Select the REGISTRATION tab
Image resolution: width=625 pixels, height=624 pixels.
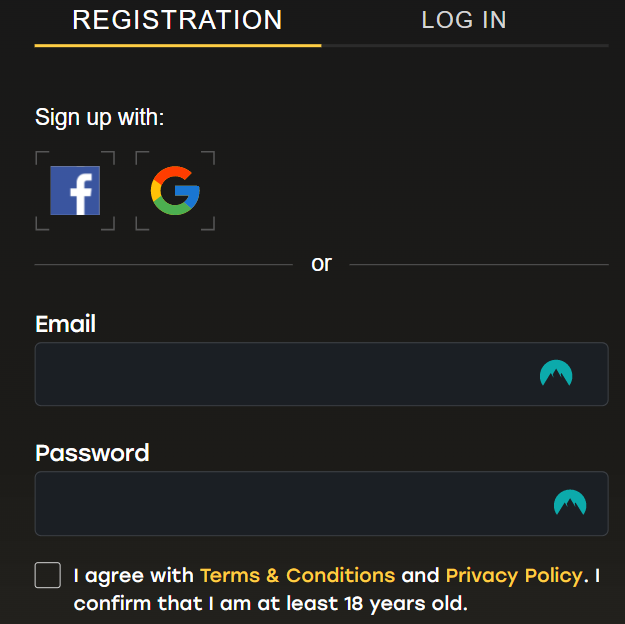tap(178, 20)
